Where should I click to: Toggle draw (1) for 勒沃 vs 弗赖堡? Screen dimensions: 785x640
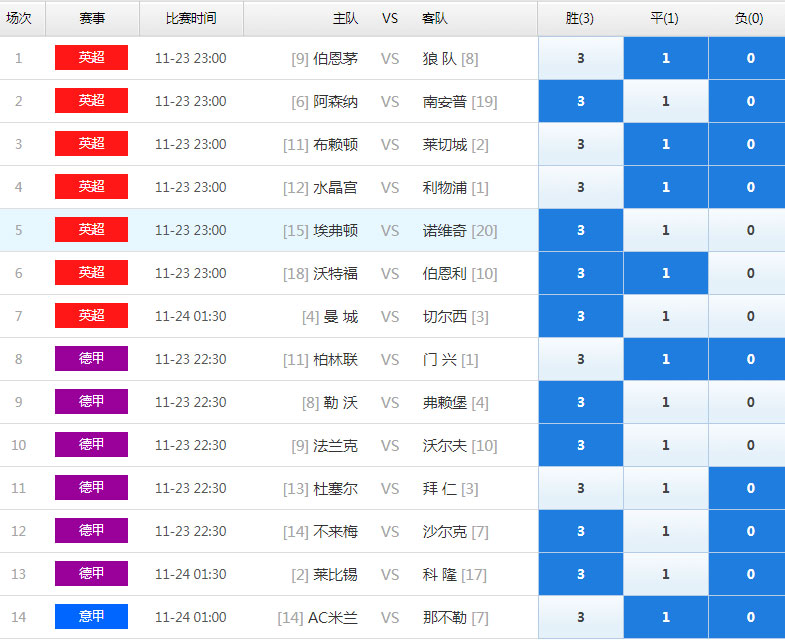(x=666, y=403)
